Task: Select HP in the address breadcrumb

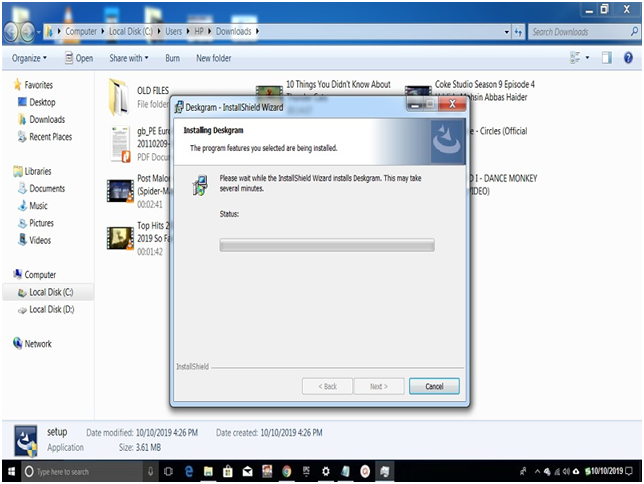Action: (x=199, y=31)
